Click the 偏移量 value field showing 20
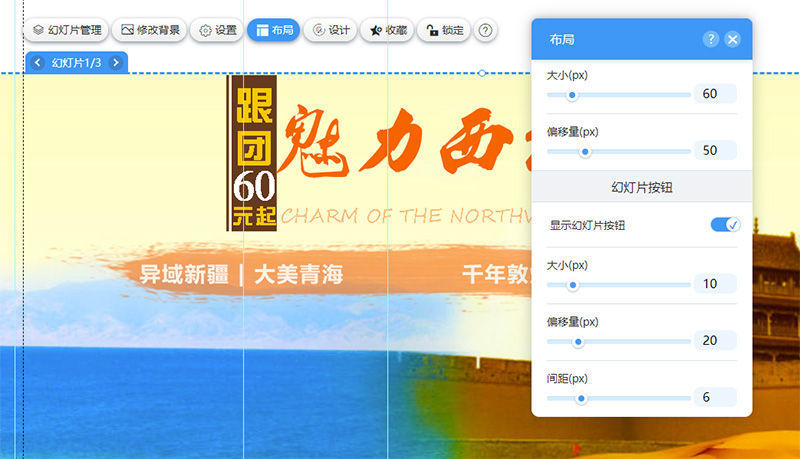The width and height of the screenshot is (800, 459). (715, 340)
